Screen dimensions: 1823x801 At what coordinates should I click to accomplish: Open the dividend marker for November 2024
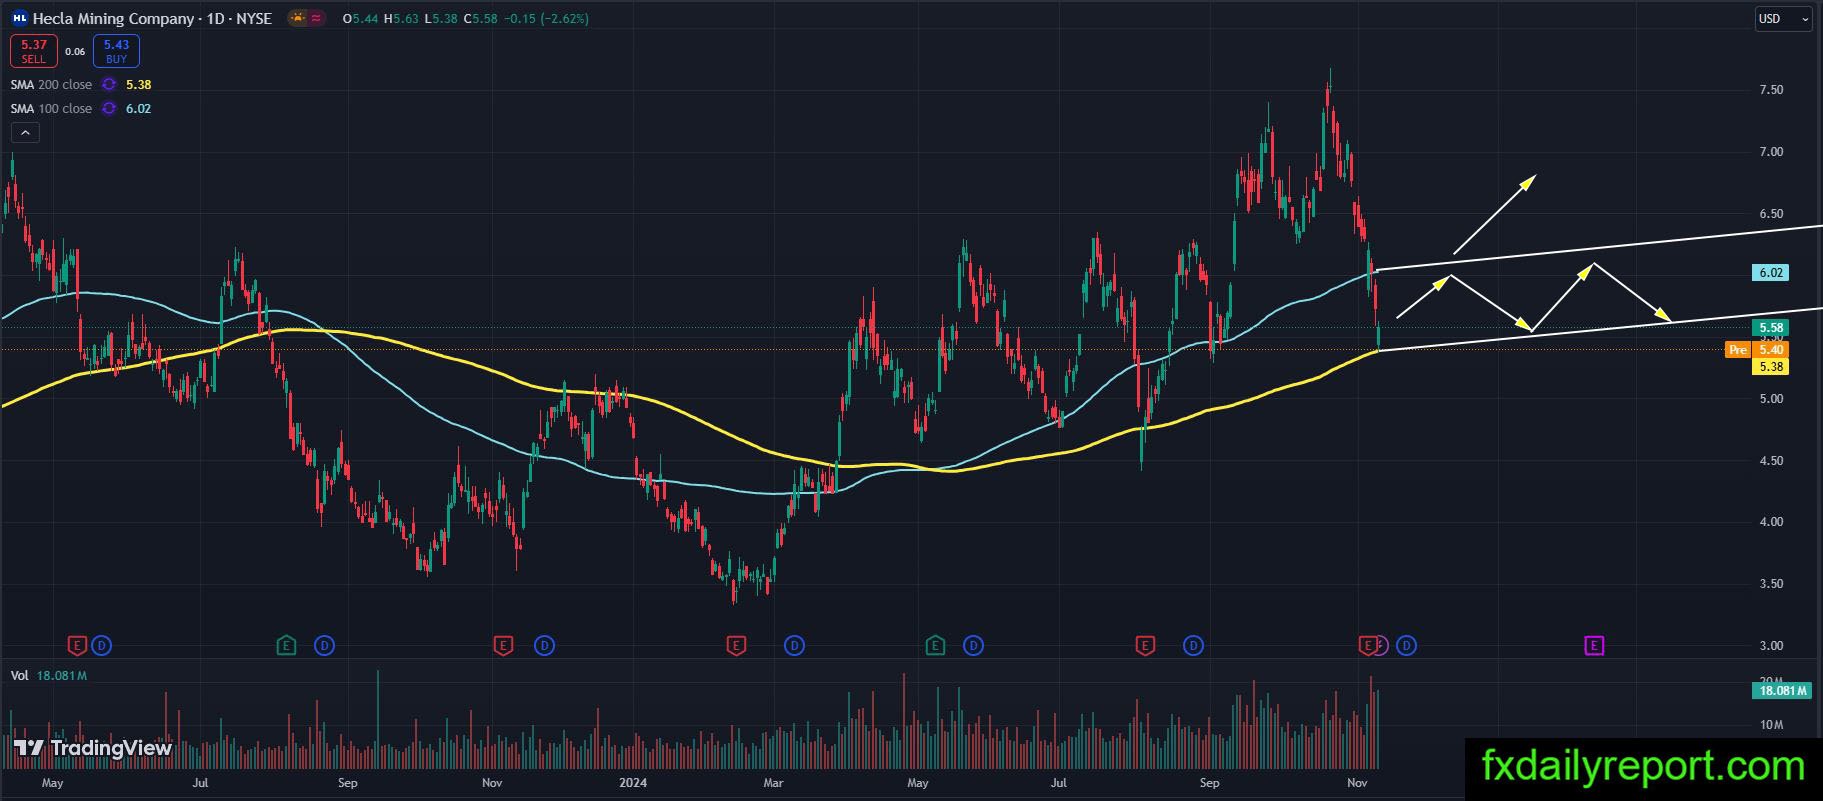point(1406,646)
